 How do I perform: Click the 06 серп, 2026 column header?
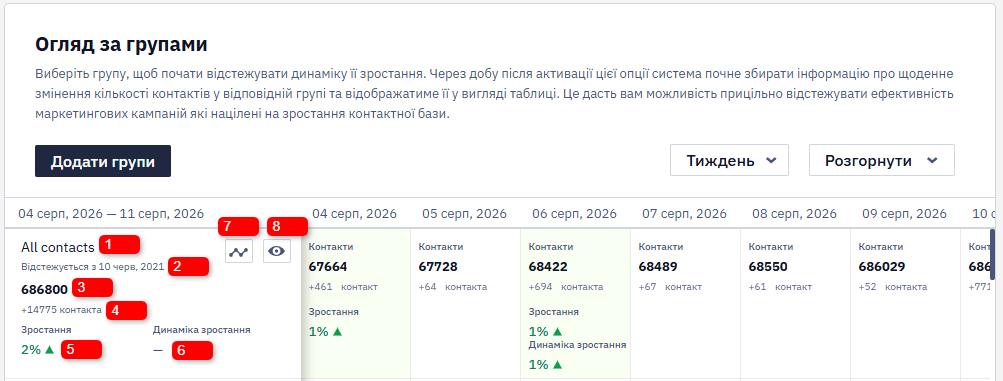[x=575, y=214]
